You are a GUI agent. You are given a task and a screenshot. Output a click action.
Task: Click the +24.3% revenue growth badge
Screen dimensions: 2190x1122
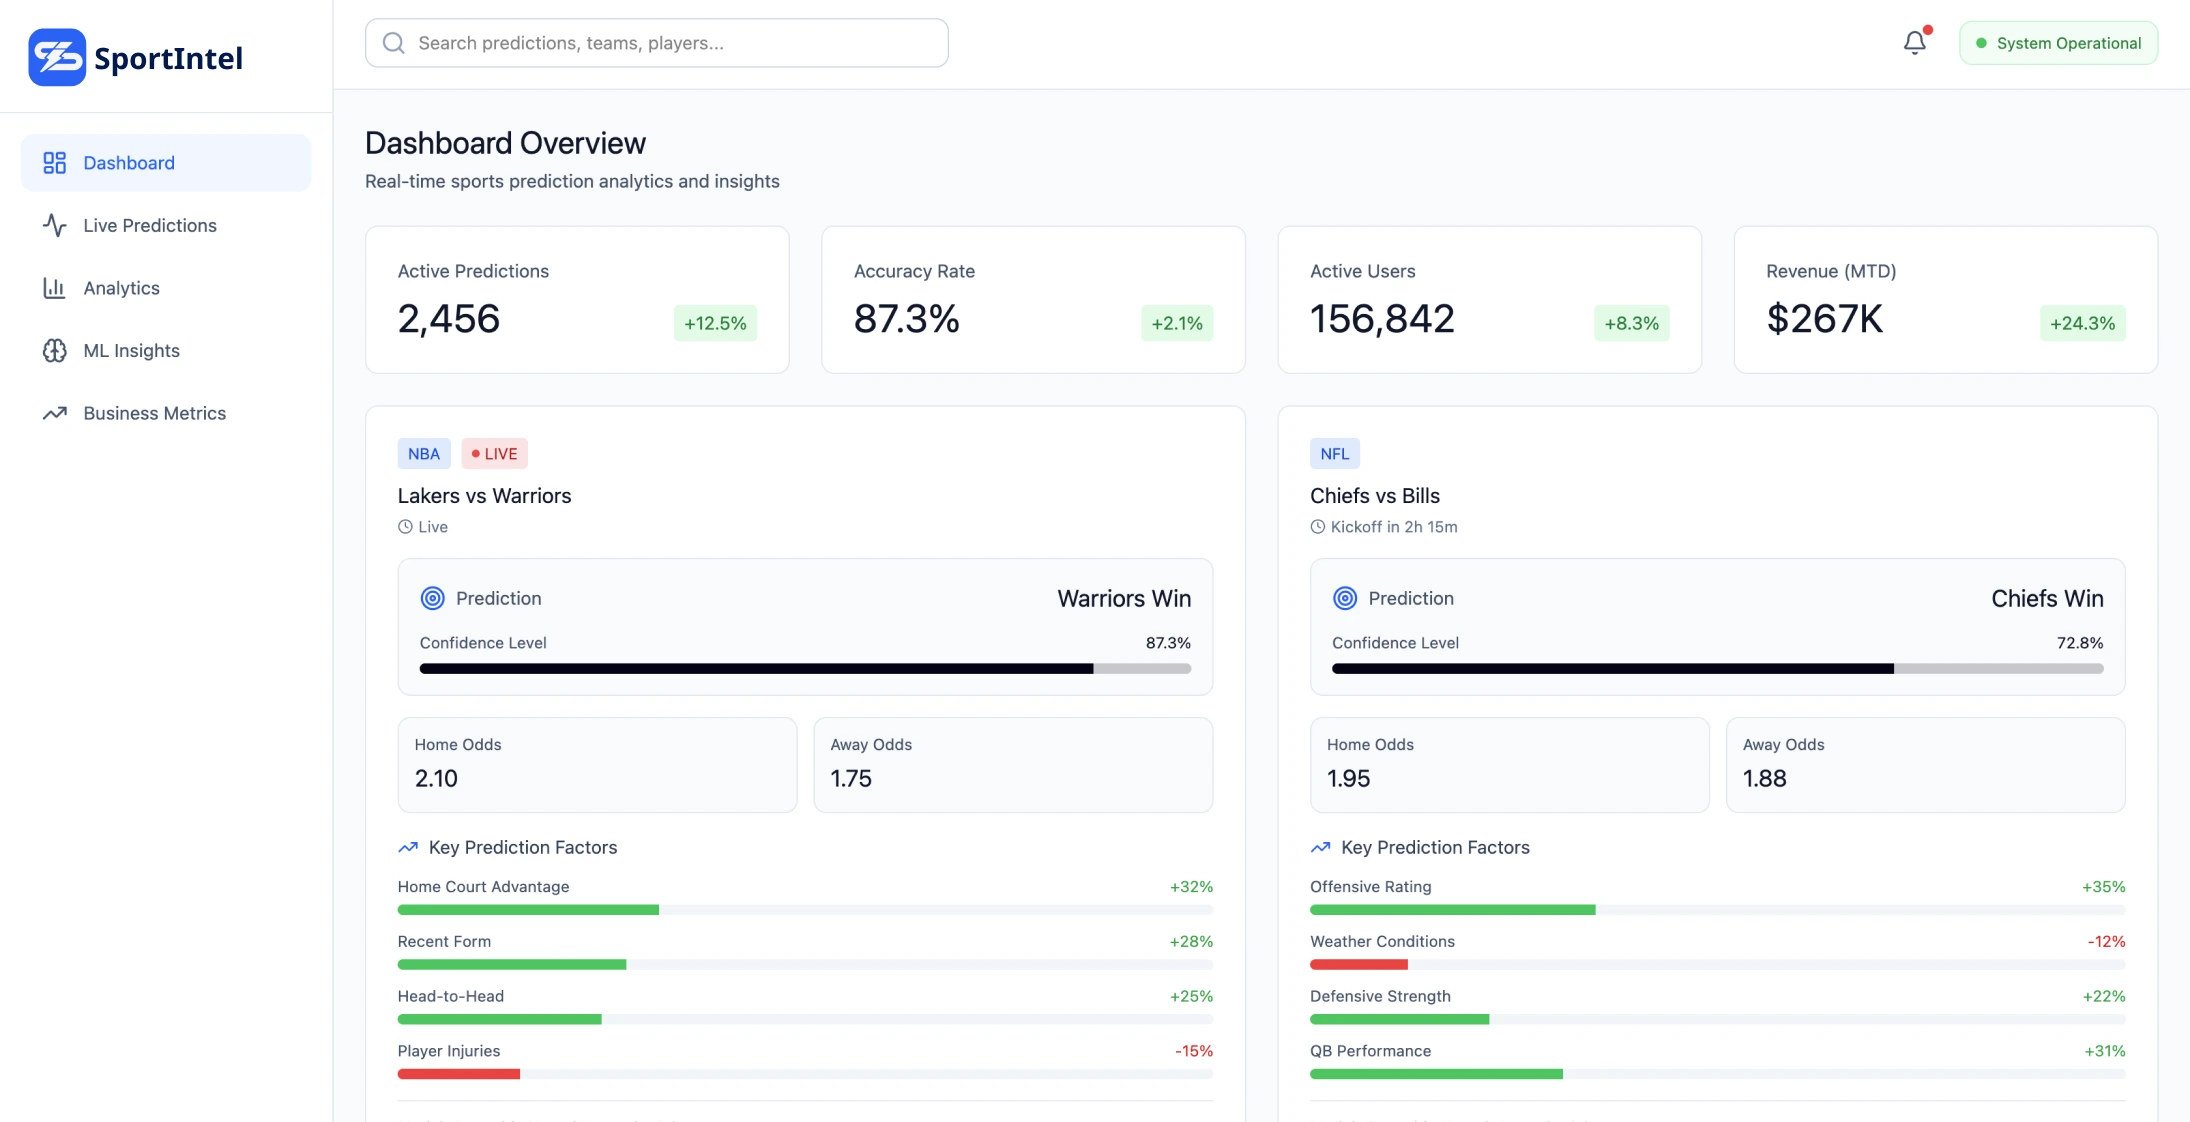(2082, 323)
